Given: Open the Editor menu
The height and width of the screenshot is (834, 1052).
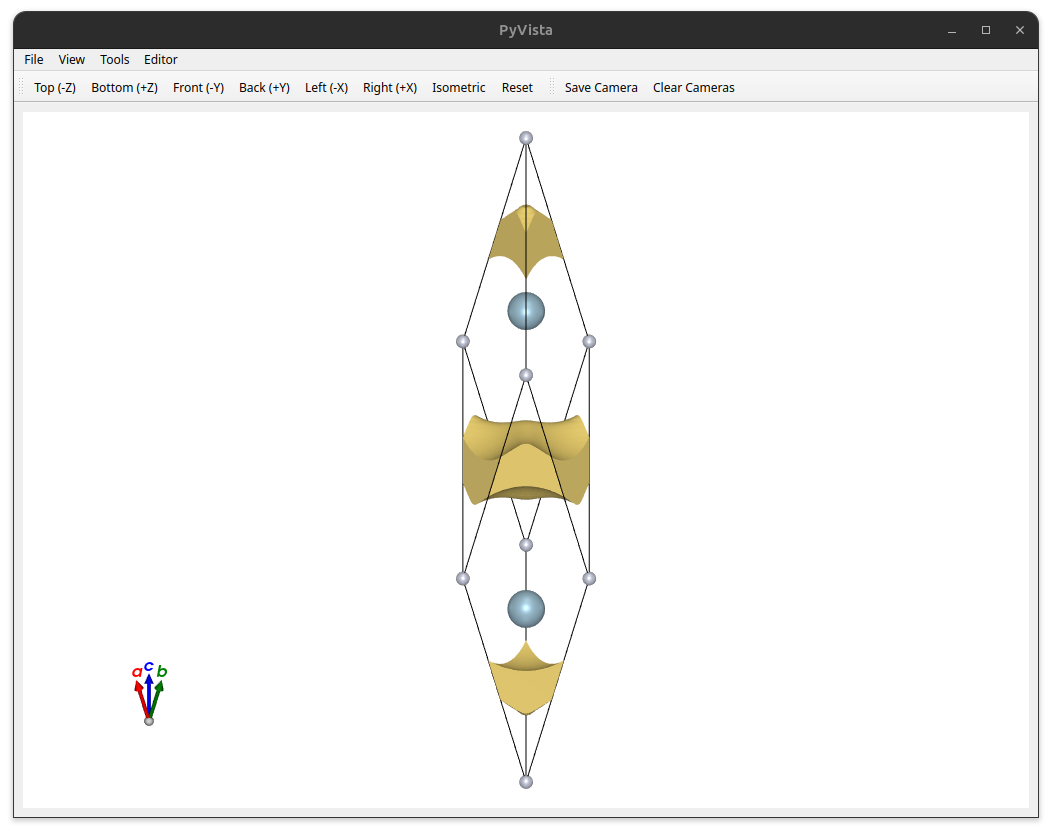Looking at the screenshot, I should click(160, 60).
